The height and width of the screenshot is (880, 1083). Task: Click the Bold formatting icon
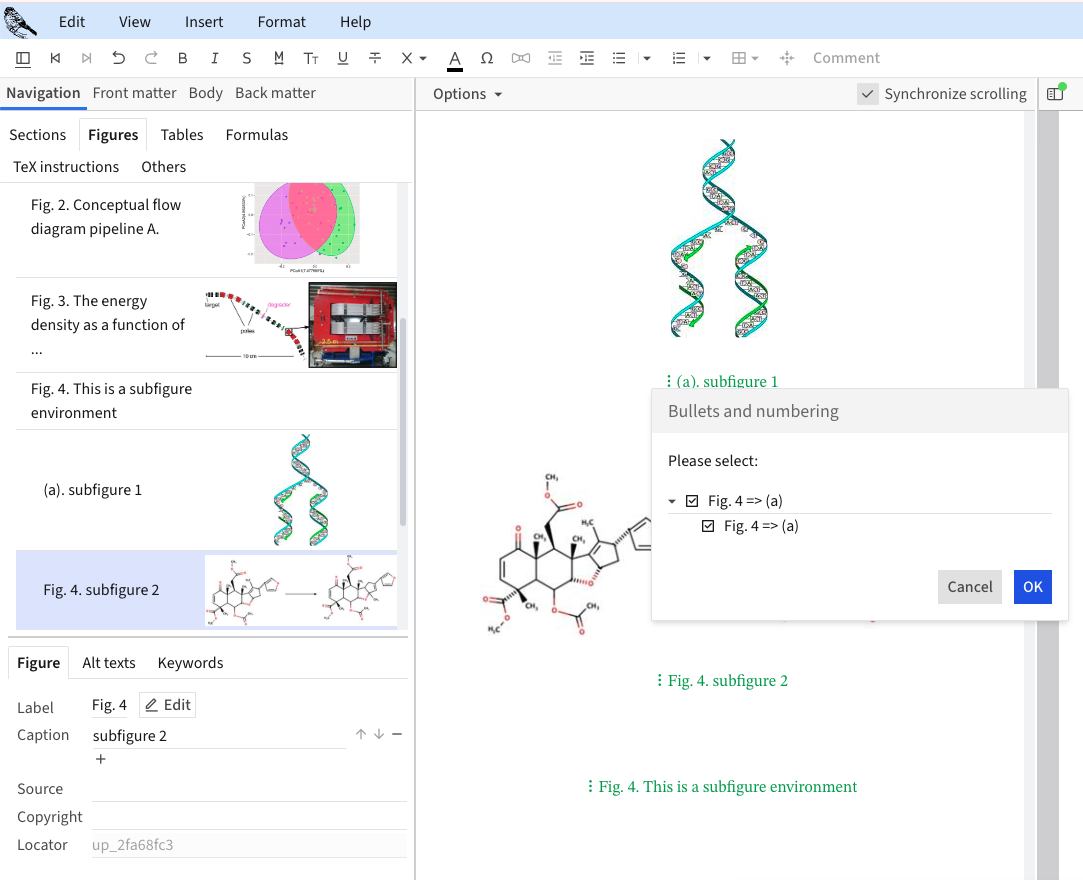click(182, 58)
